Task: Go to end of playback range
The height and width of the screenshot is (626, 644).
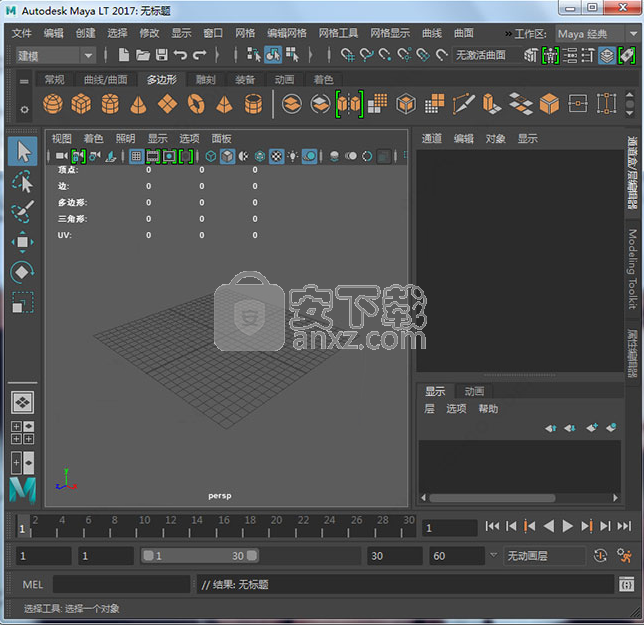Action: point(624,526)
